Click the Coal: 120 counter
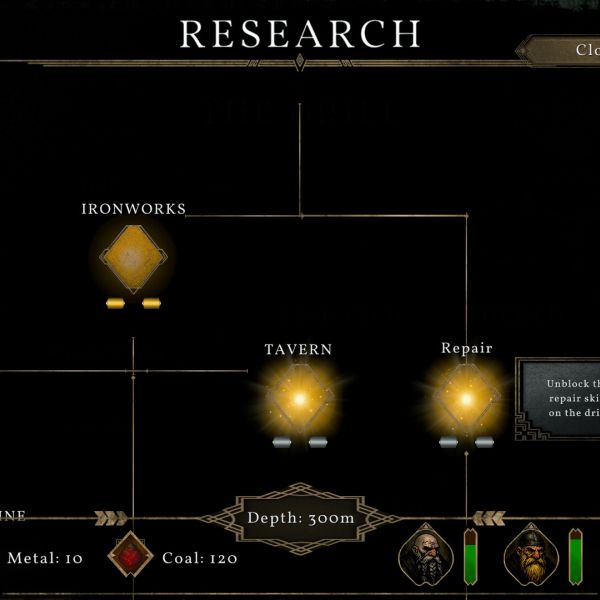The width and height of the screenshot is (600, 600). pyautogui.click(x=200, y=558)
